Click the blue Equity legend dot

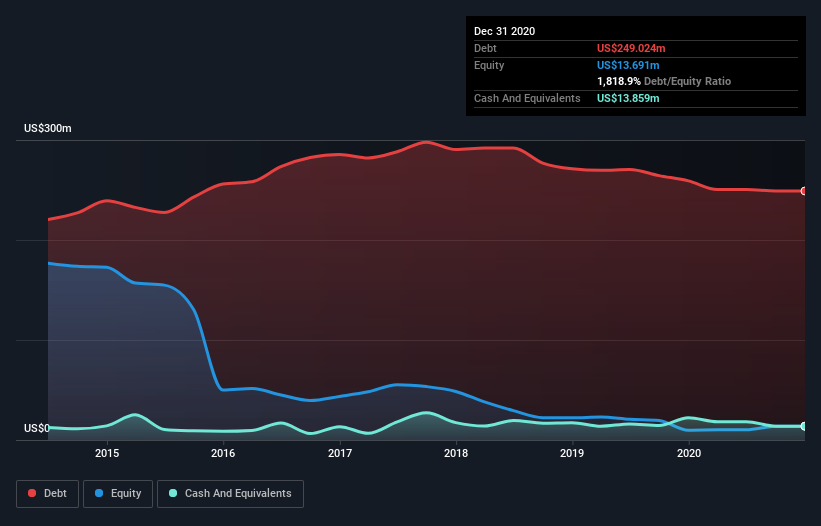point(99,493)
